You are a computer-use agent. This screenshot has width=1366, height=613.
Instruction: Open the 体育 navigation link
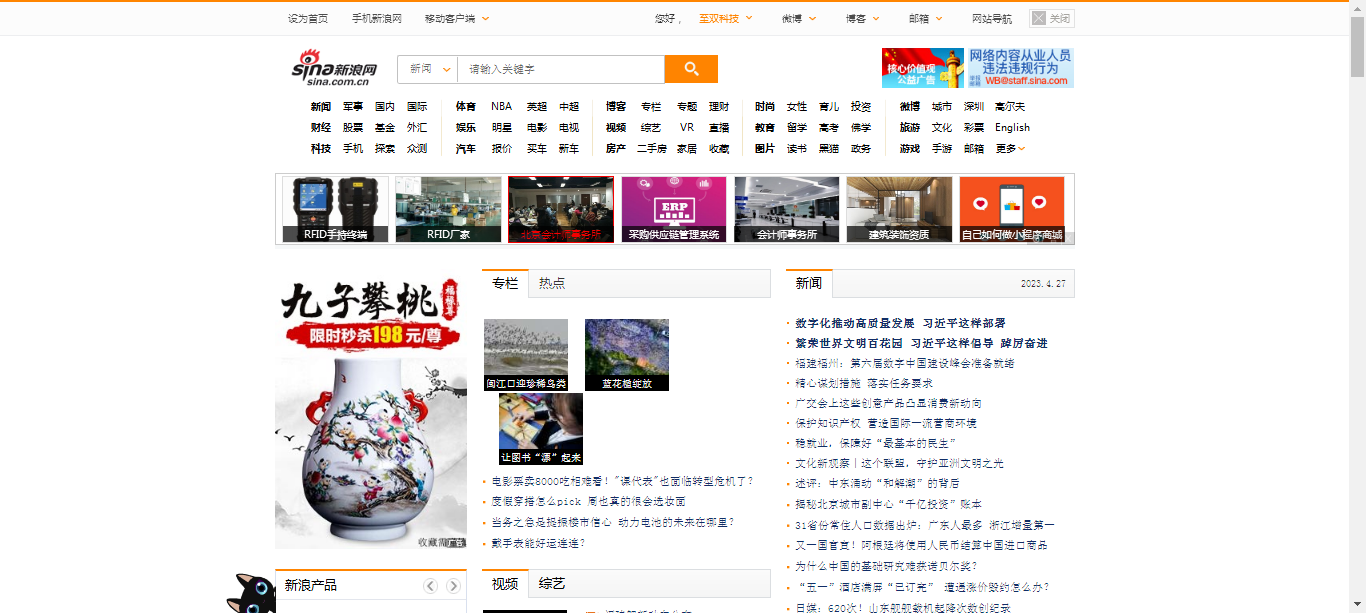tap(466, 106)
